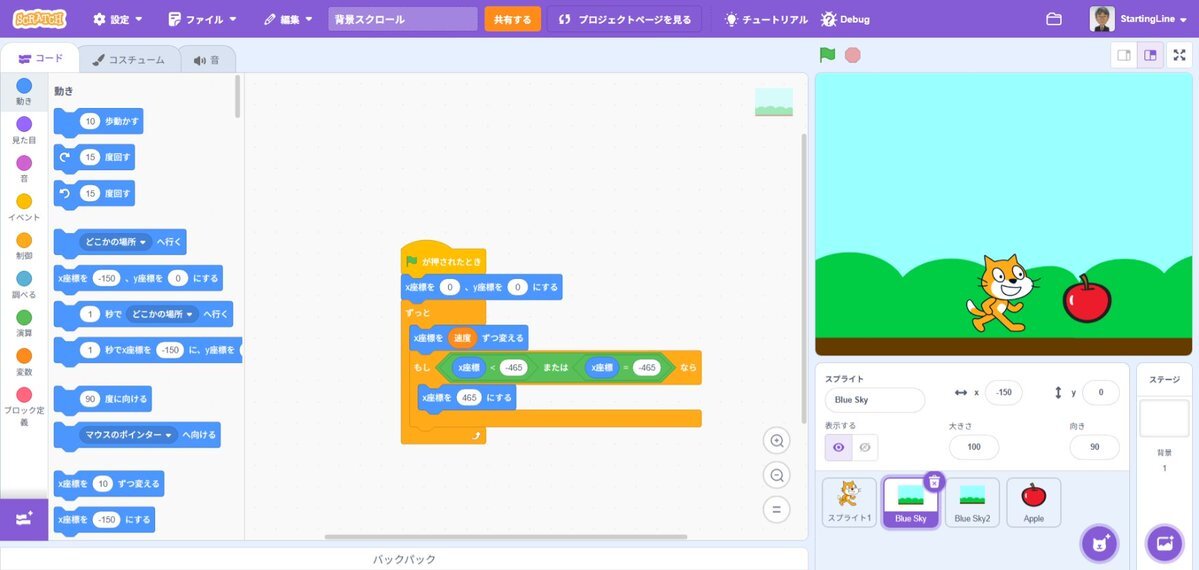Select the 制御 control category
This screenshot has height=570, width=1199.
coord(24,246)
